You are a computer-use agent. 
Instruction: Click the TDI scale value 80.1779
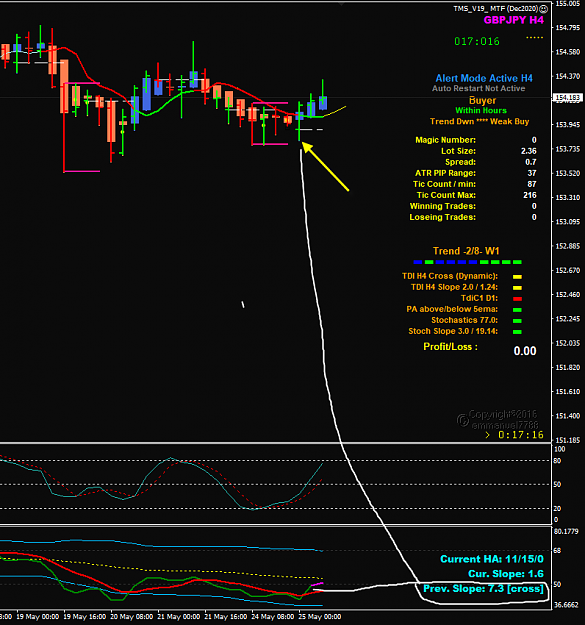coord(566,531)
